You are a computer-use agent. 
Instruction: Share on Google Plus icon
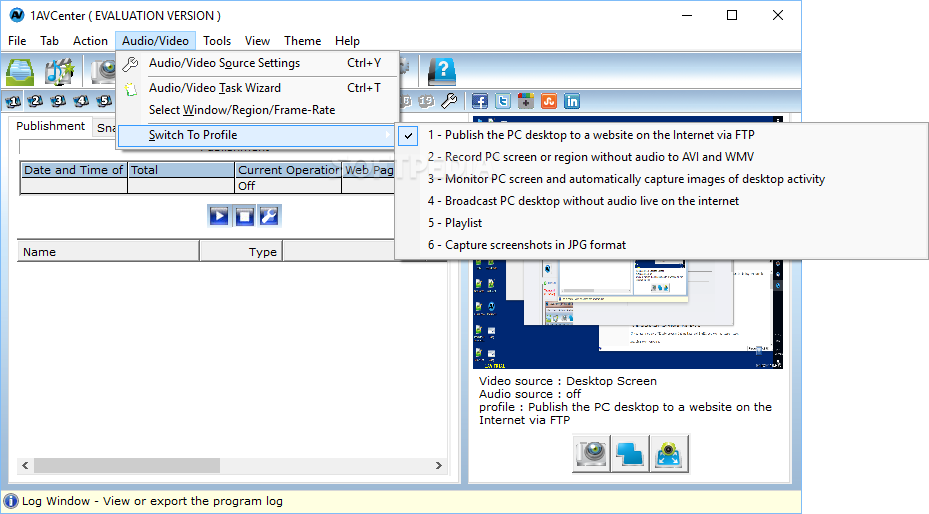[526, 101]
